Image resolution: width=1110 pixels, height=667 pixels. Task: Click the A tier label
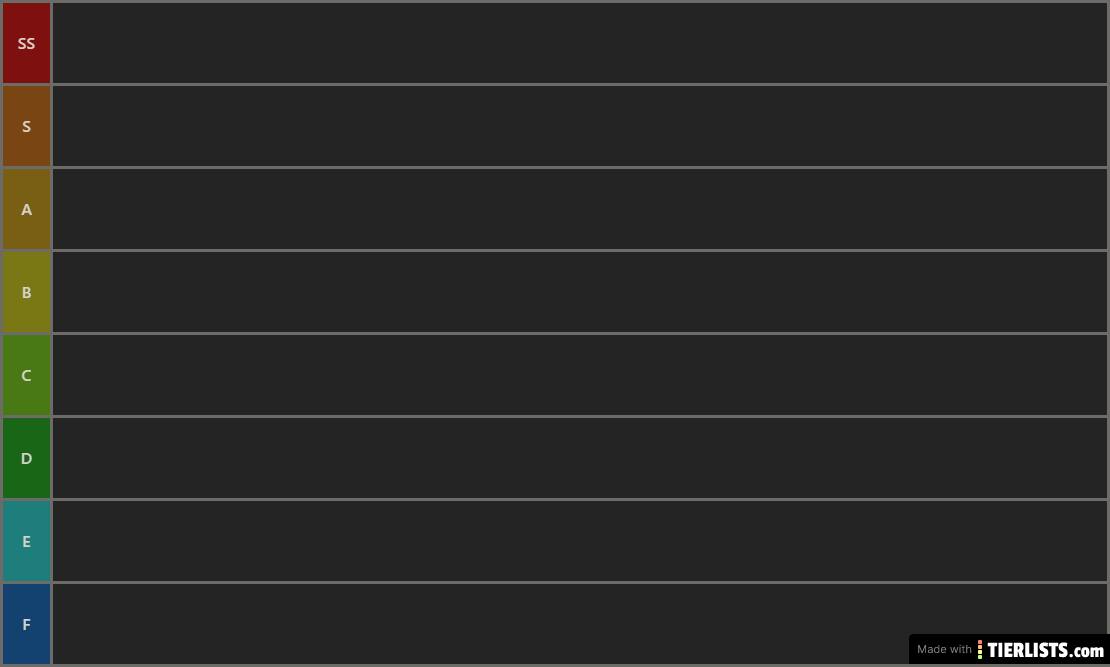point(26,209)
